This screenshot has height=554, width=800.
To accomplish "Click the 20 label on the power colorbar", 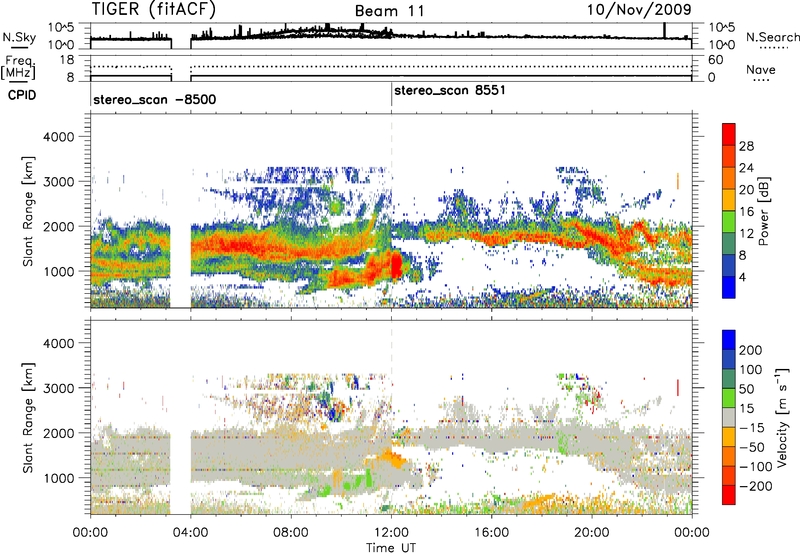I will click(x=746, y=190).
